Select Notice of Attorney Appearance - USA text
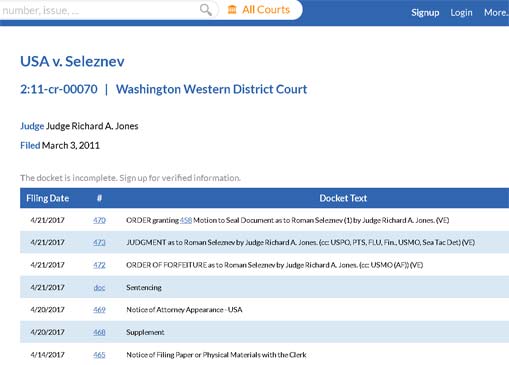509x365 pixels. click(x=184, y=310)
